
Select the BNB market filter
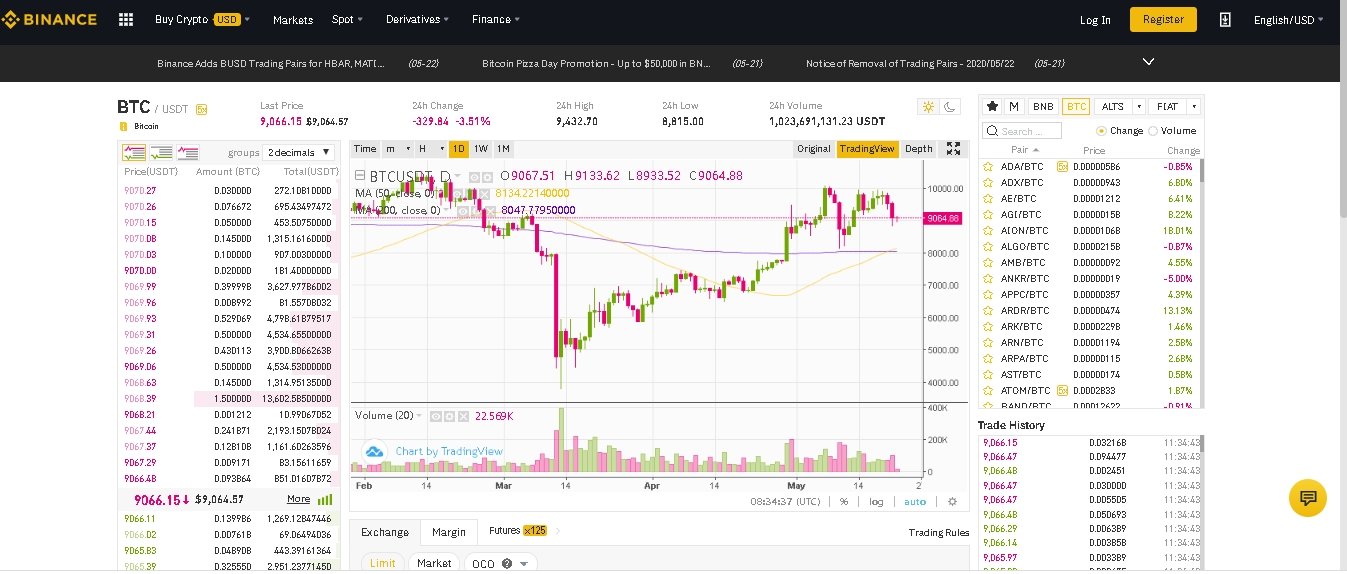tap(1043, 106)
